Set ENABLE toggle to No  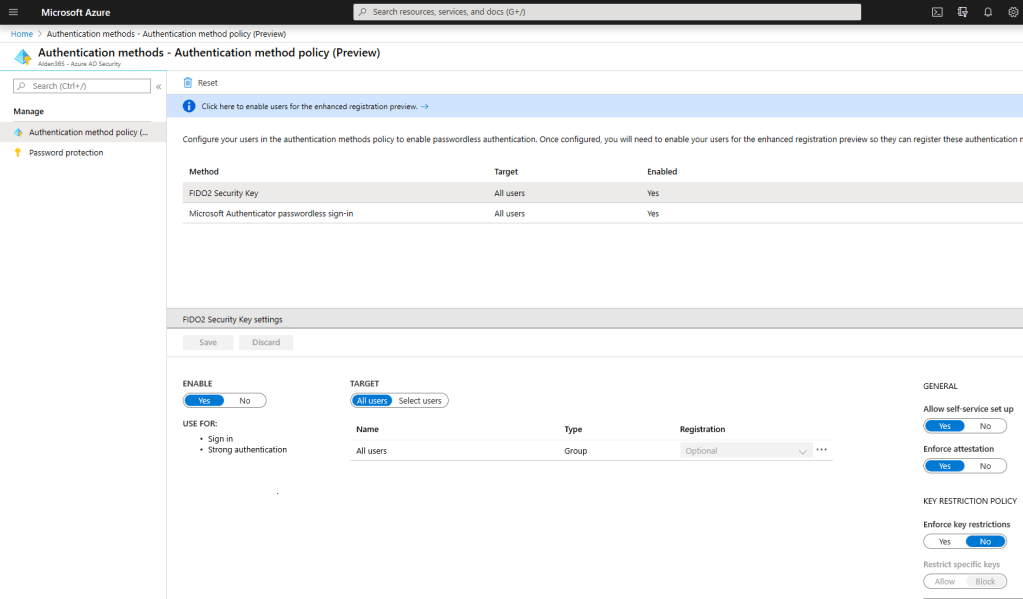245,401
